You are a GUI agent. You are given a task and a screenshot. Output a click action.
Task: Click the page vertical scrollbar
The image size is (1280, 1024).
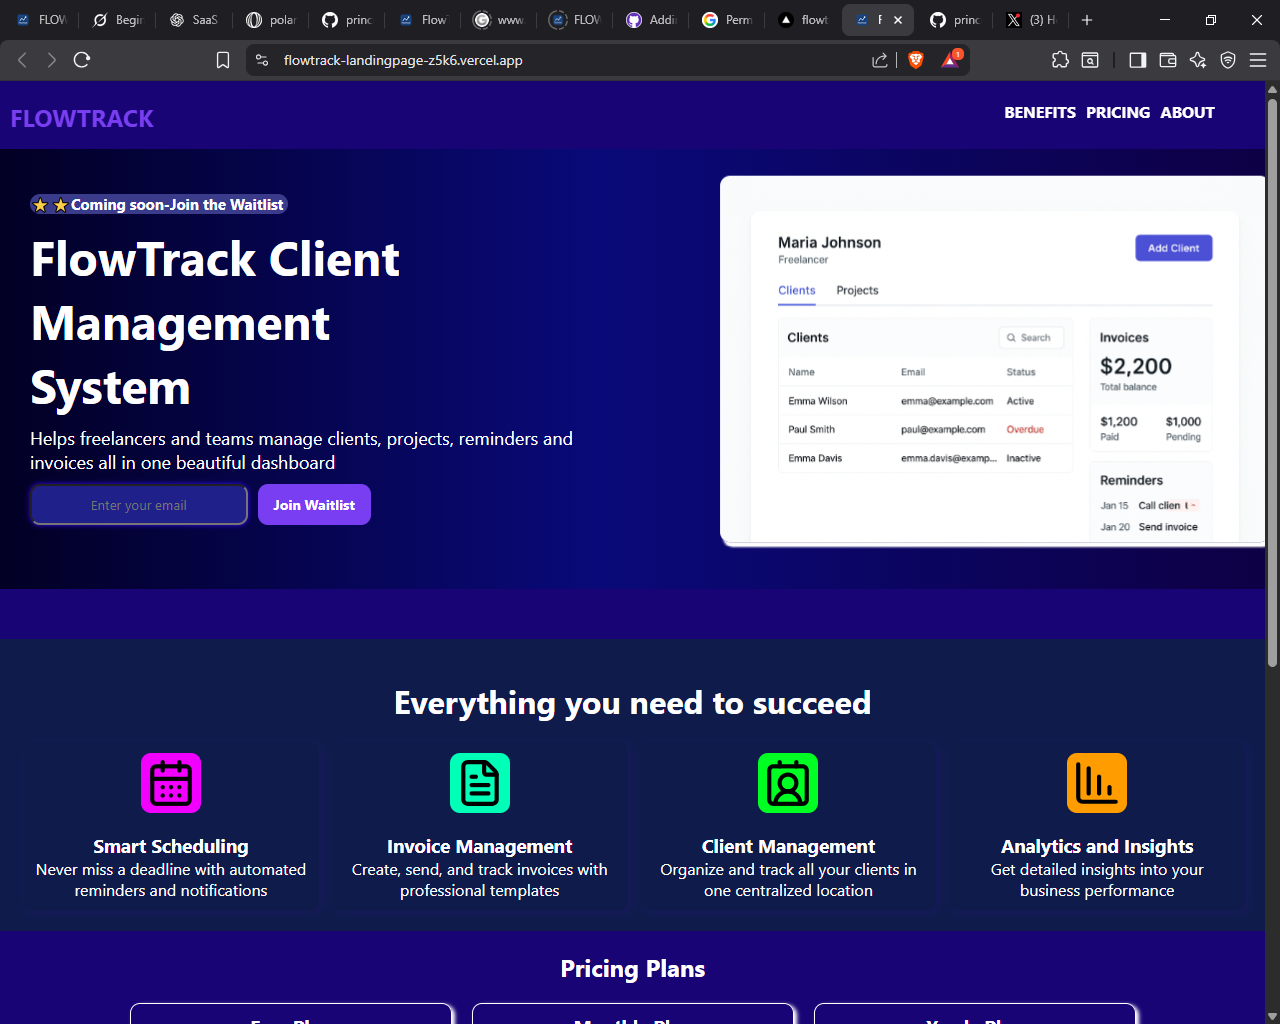click(x=1272, y=380)
